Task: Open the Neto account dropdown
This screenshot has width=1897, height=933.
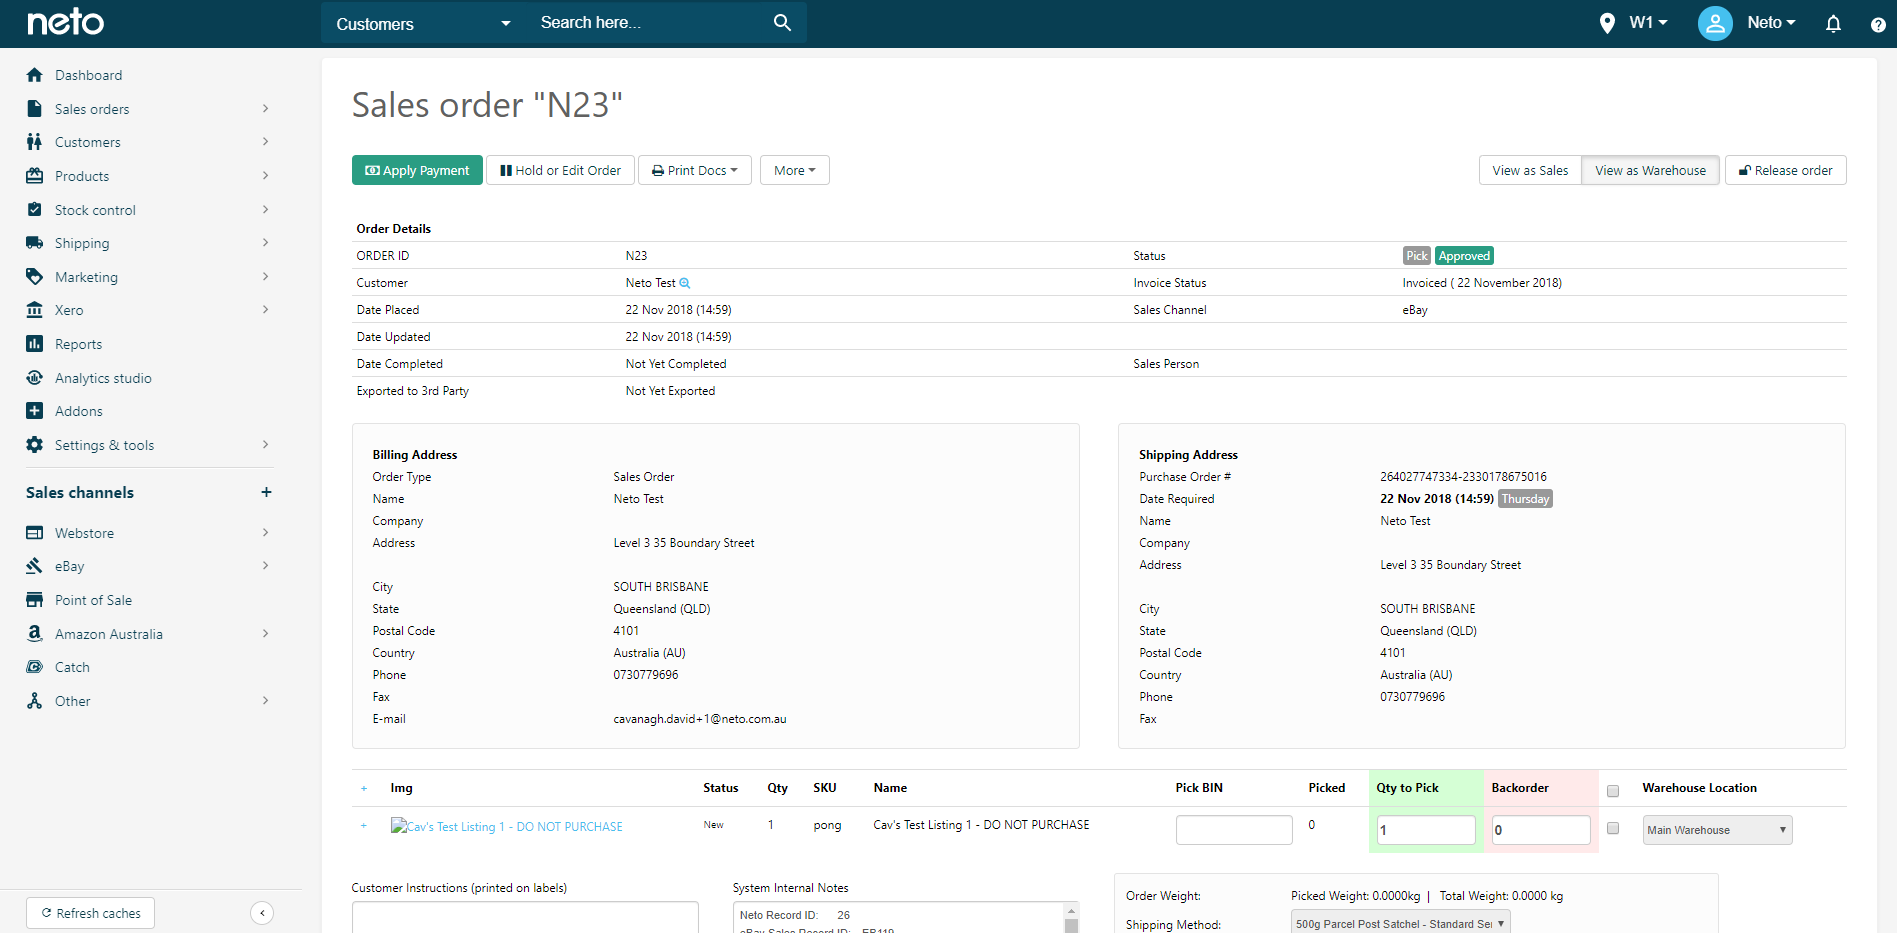Action: [1771, 22]
